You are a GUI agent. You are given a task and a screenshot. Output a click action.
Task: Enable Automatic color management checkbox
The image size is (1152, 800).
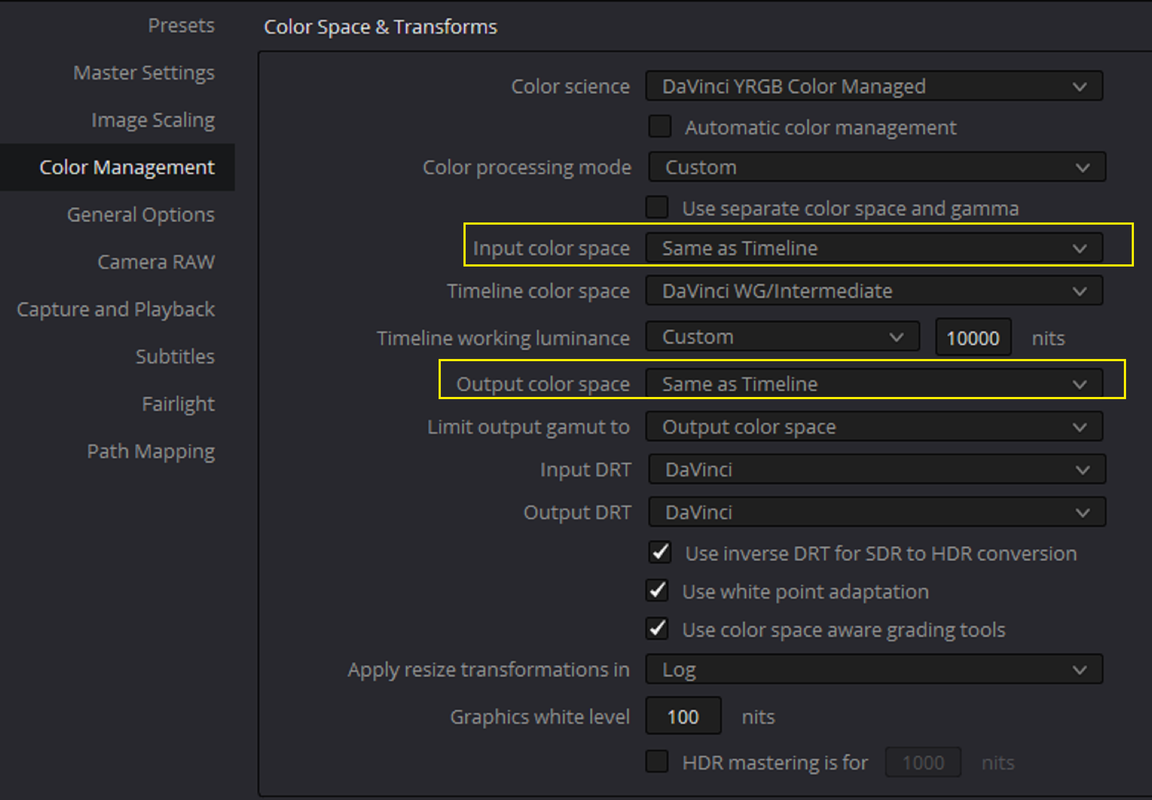pyautogui.click(x=660, y=126)
